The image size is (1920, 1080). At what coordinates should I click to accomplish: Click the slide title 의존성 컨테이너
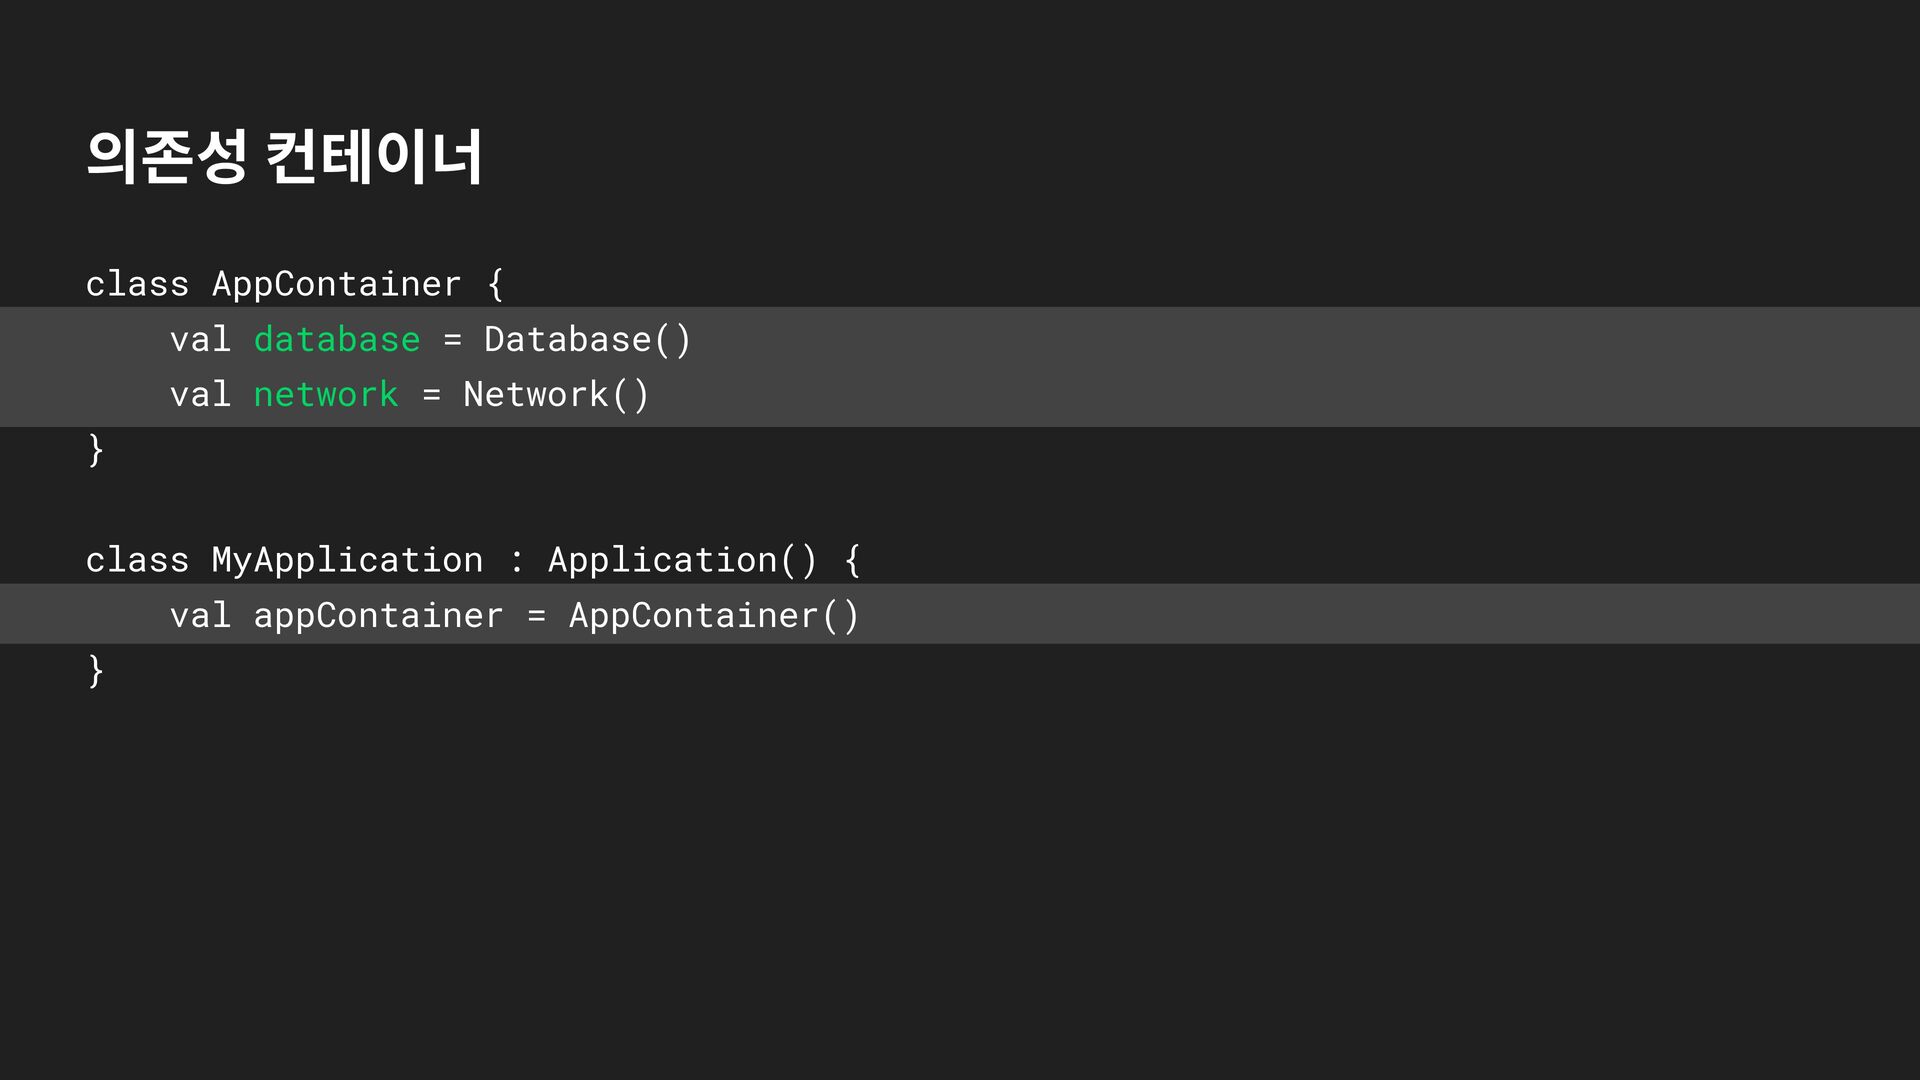tap(284, 157)
